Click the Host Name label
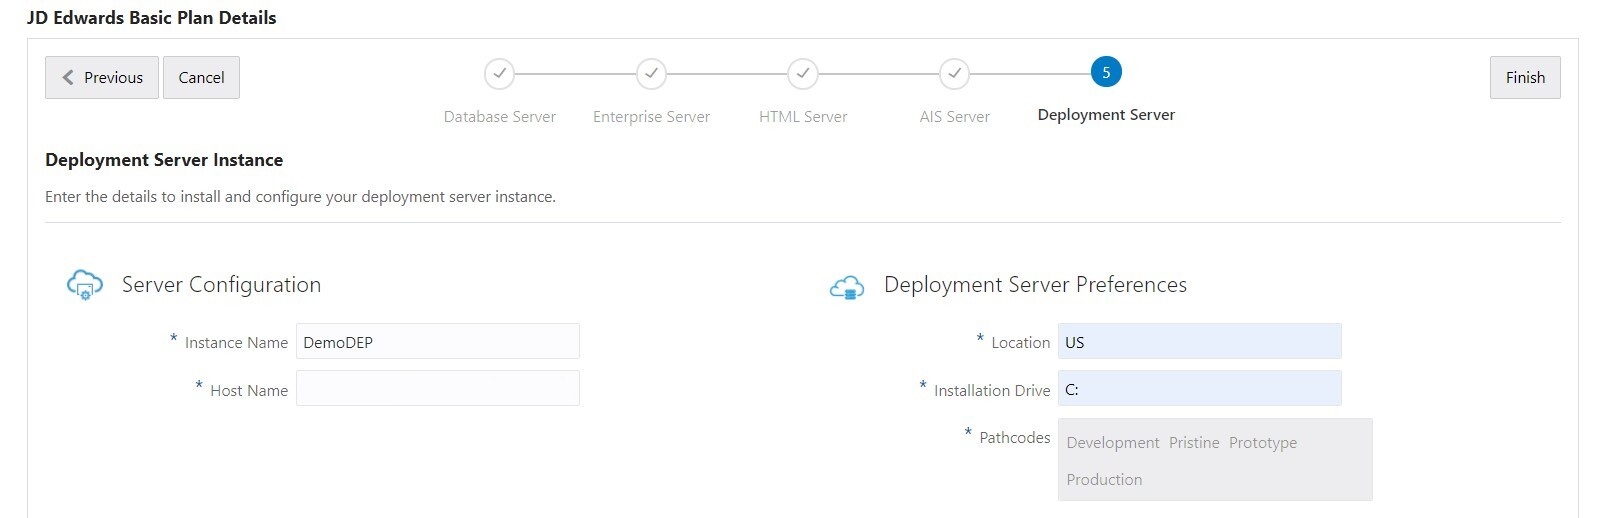Image resolution: width=1607 pixels, height=518 pixels. pyautogui.click(x=249, y=391)
